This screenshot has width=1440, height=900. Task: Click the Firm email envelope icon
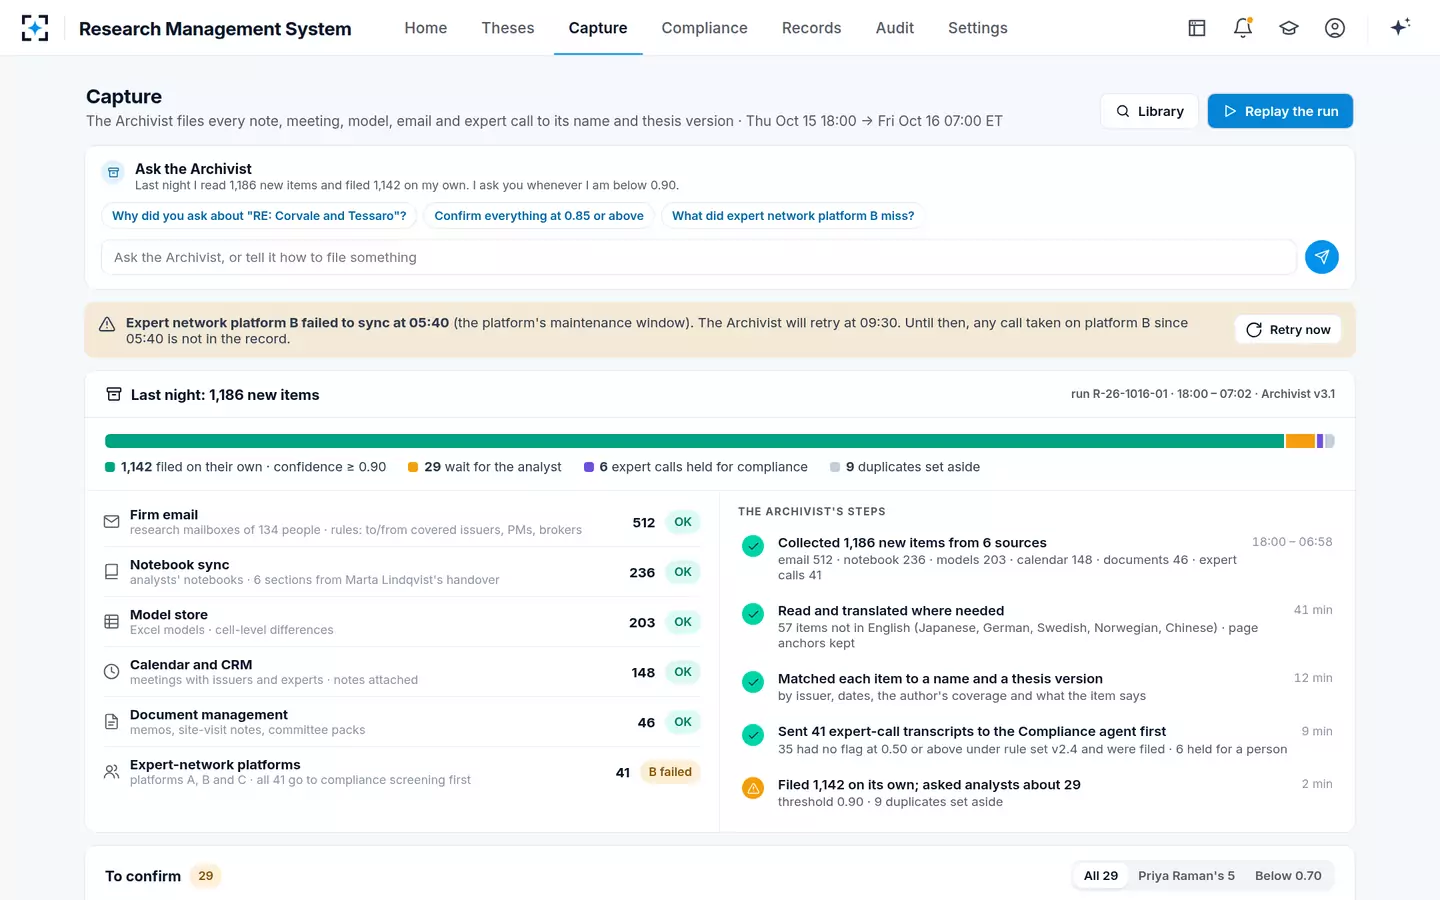point(112,522)
